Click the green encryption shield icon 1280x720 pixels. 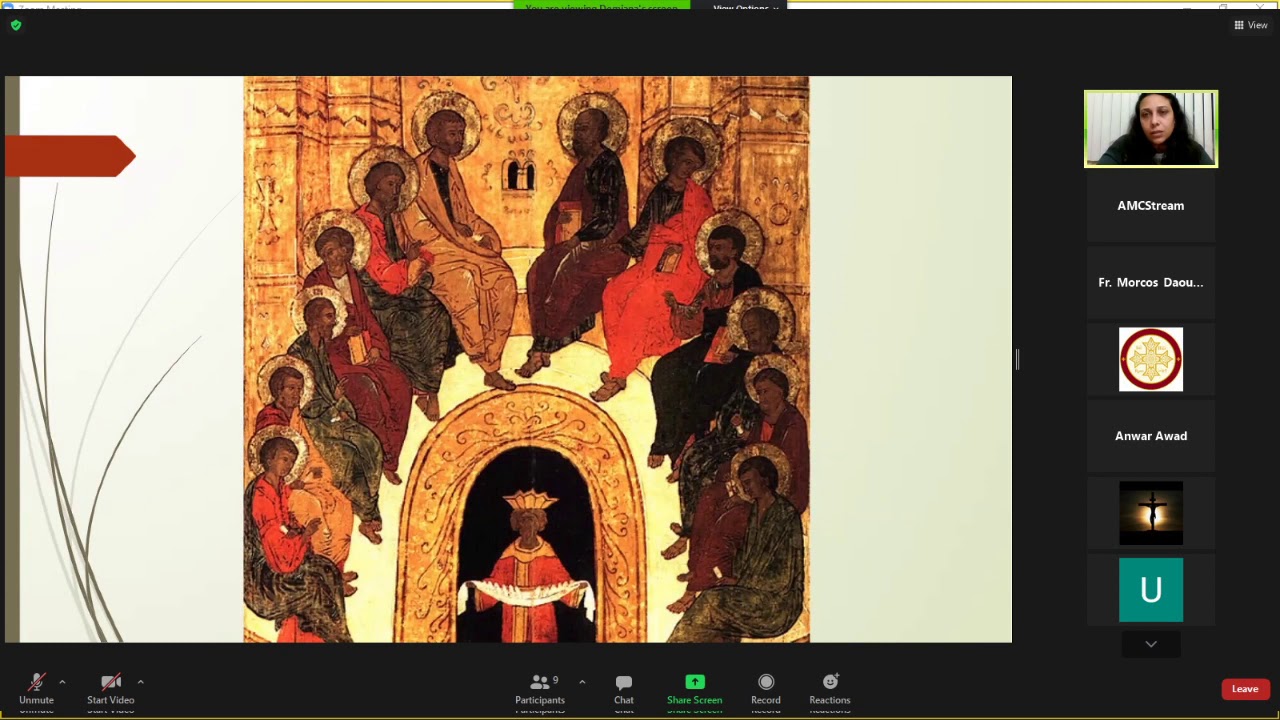click(x=15, y=25)
